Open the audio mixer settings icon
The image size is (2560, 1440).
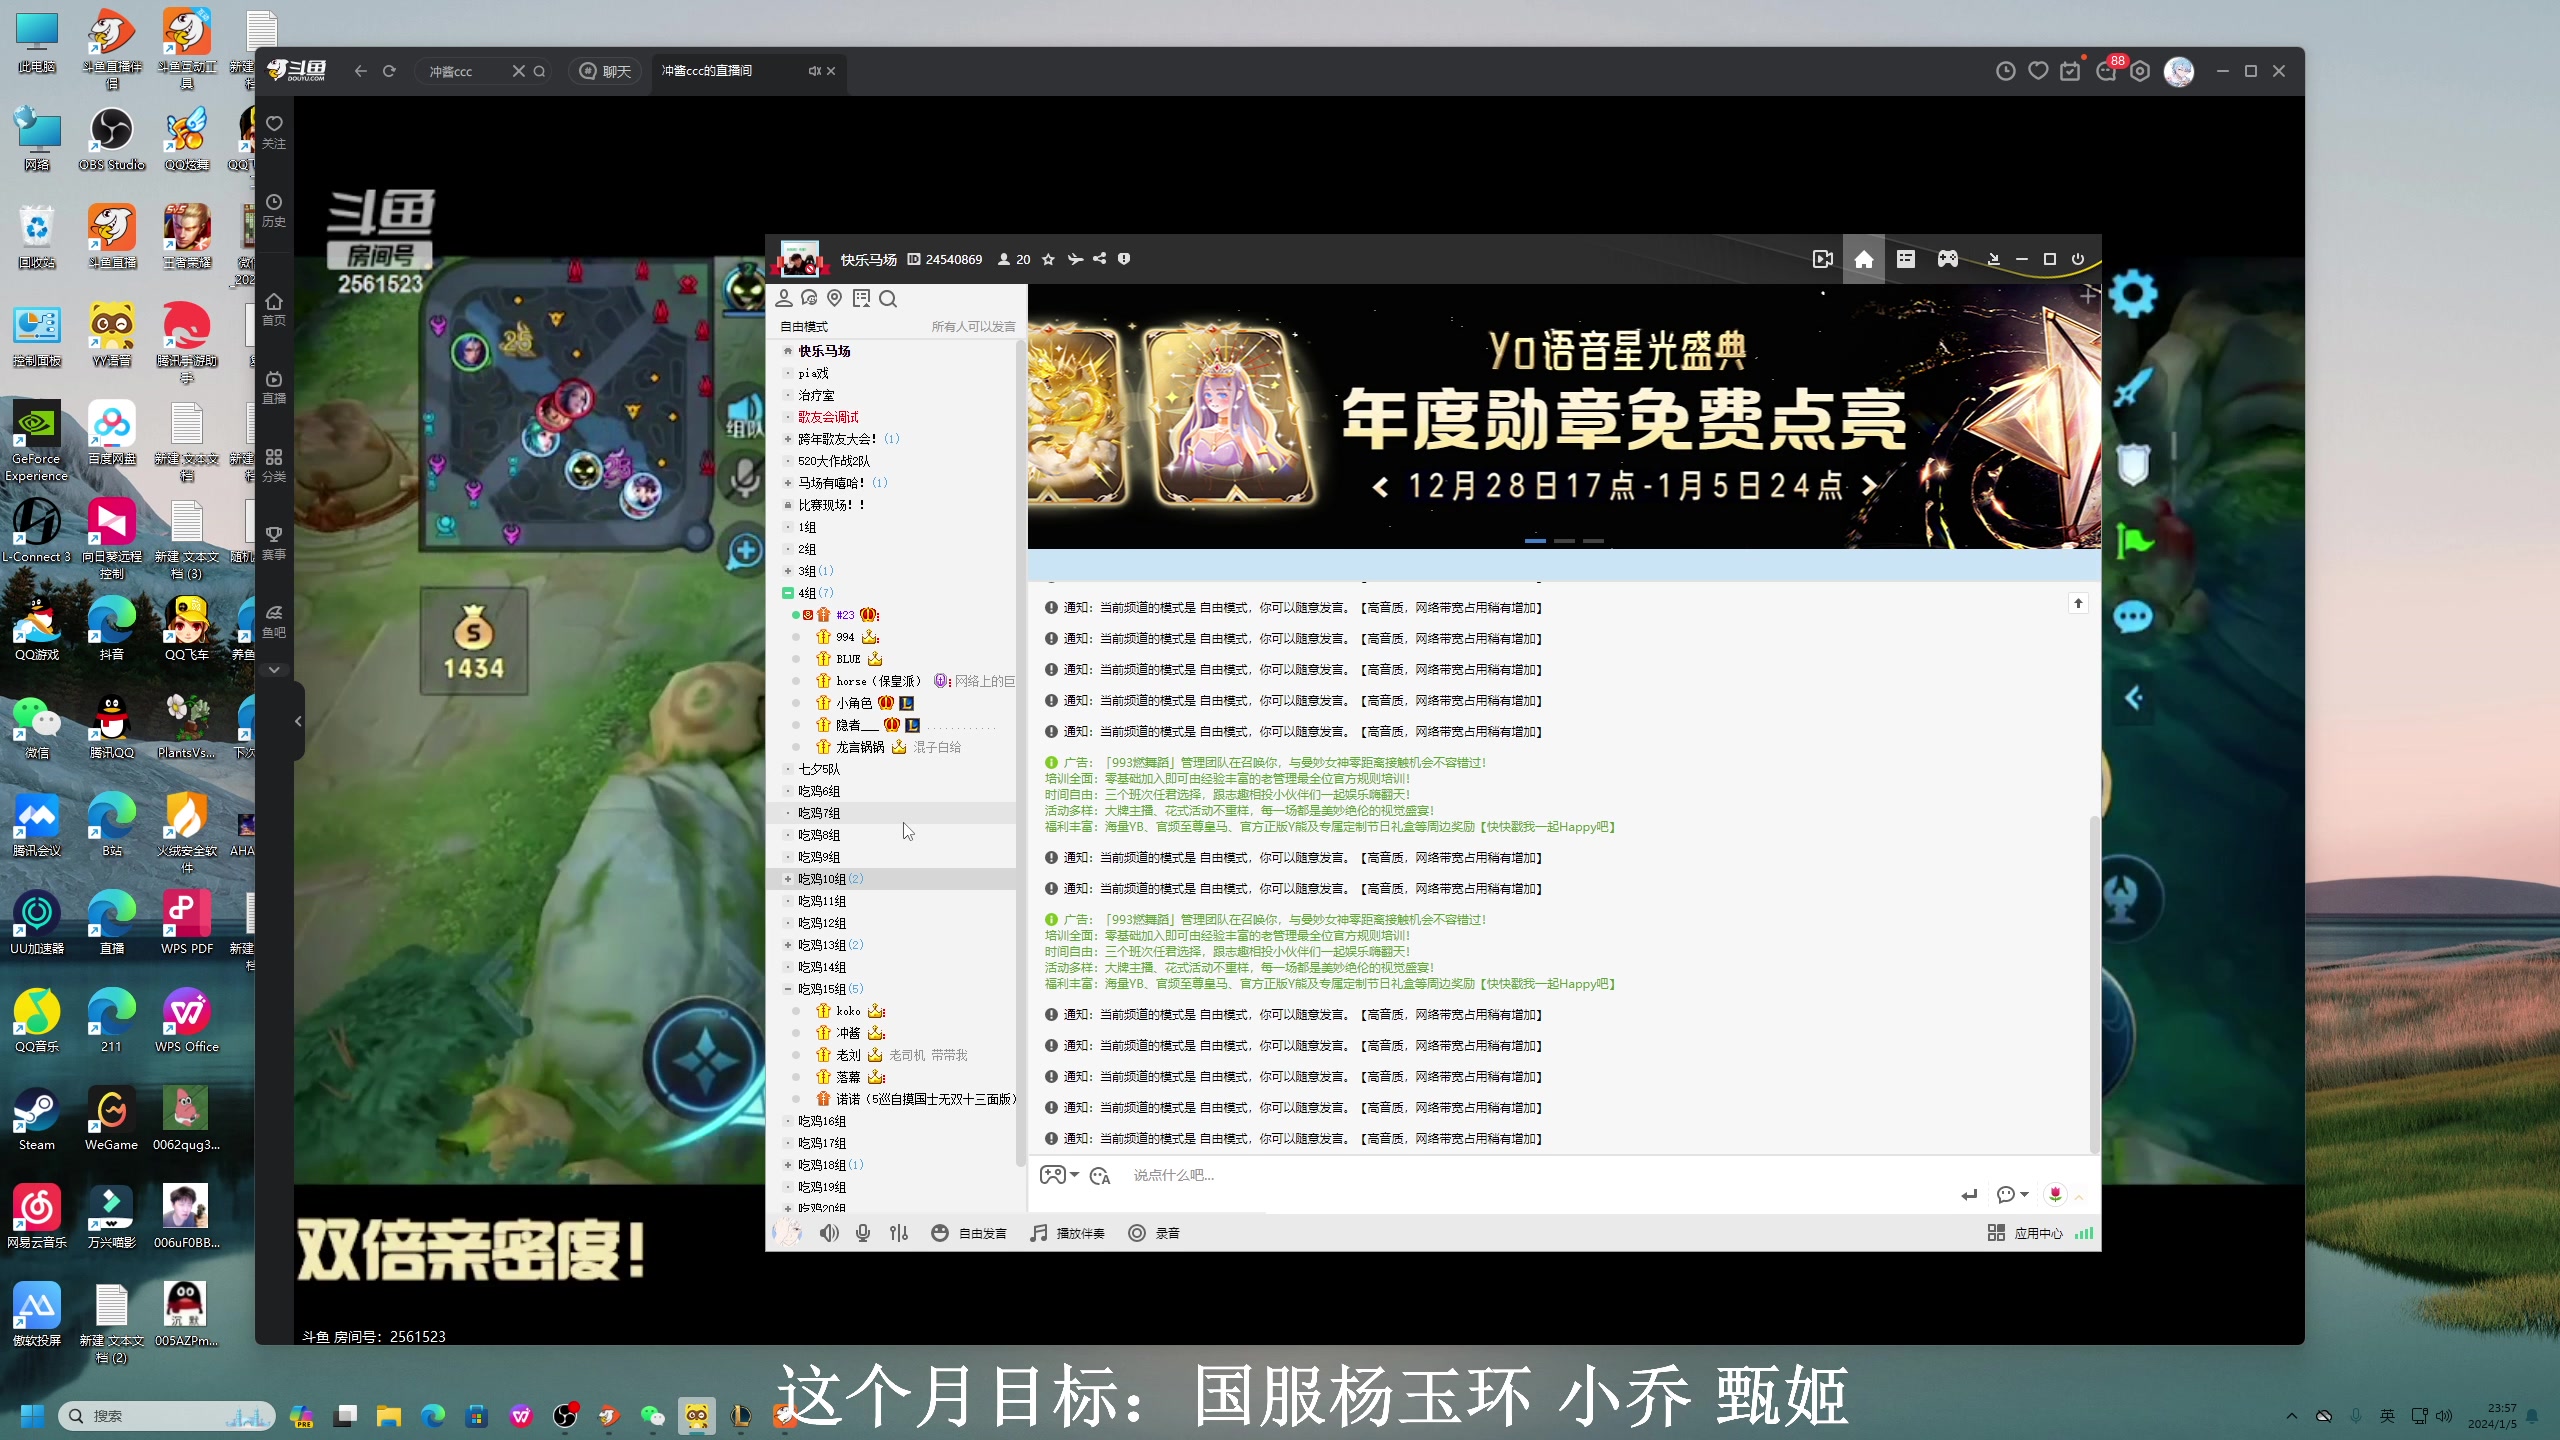tap(899, 1233)
